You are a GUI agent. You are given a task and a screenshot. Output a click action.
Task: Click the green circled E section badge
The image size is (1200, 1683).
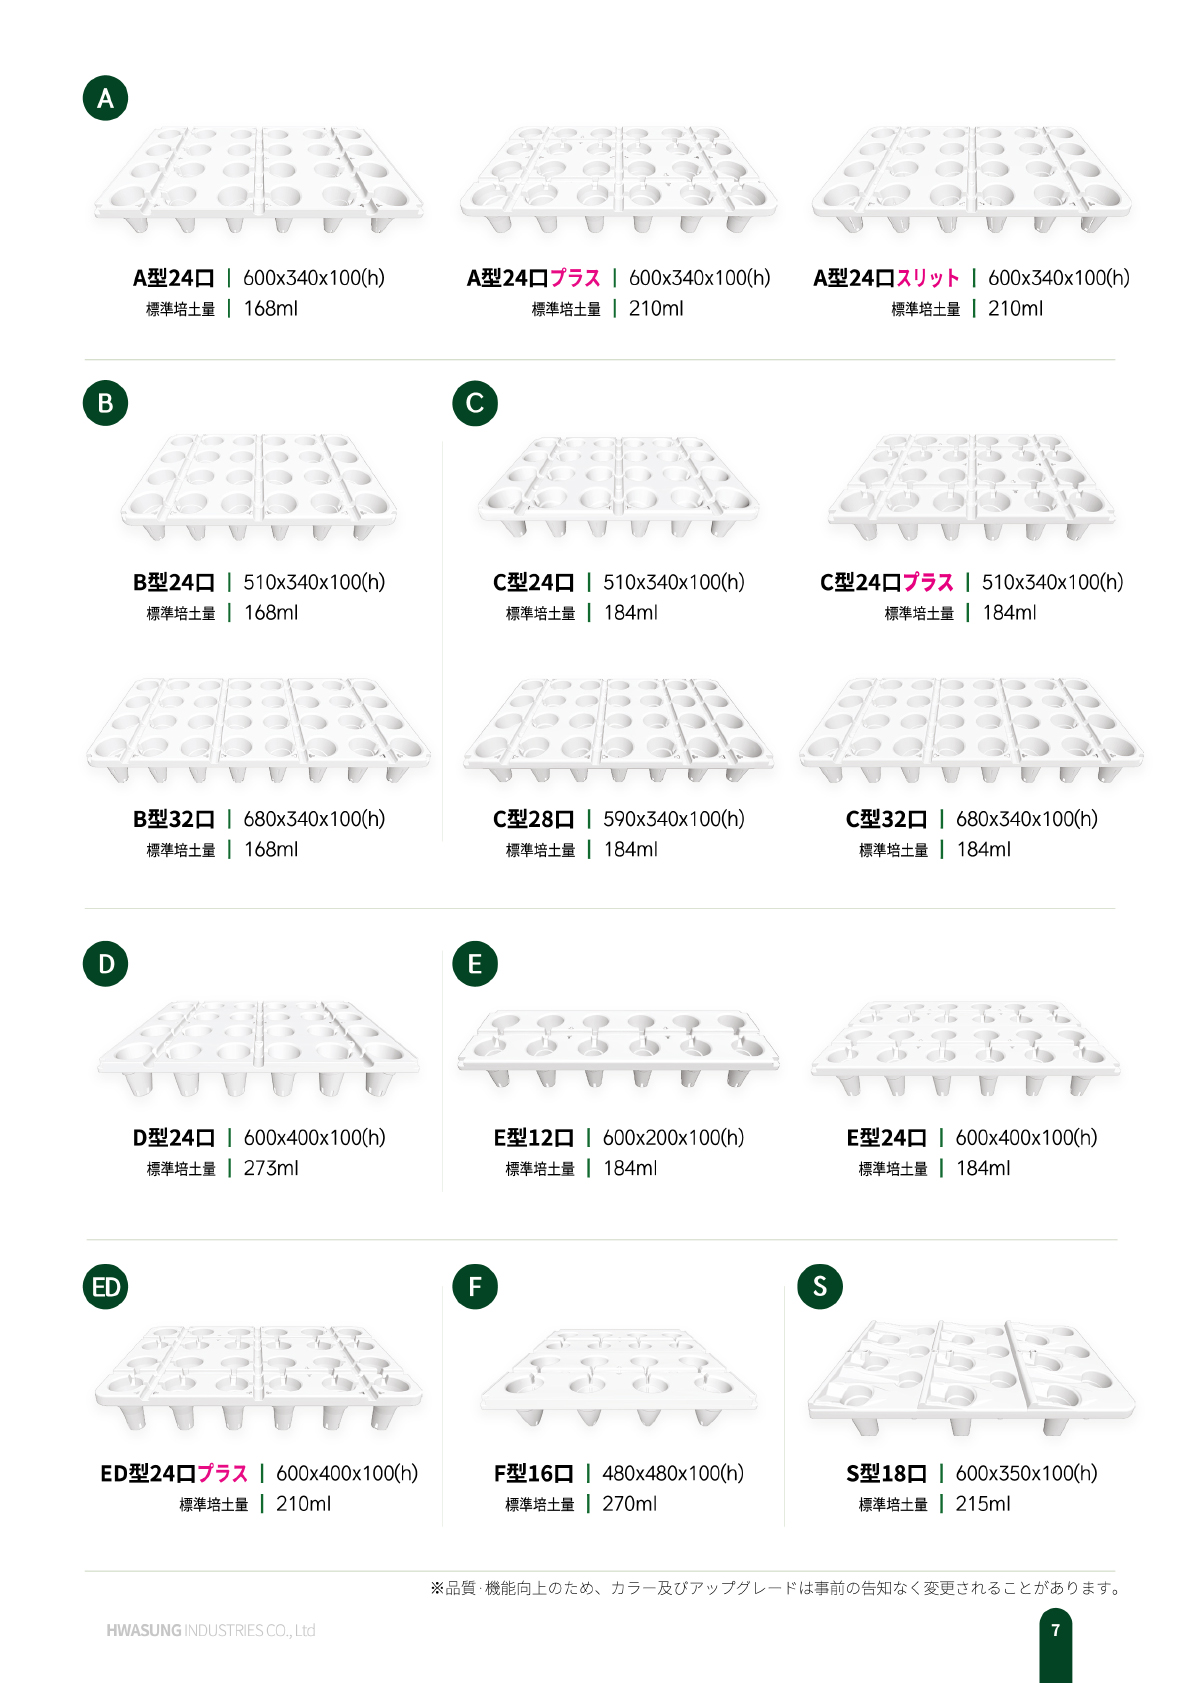[475, 964]
